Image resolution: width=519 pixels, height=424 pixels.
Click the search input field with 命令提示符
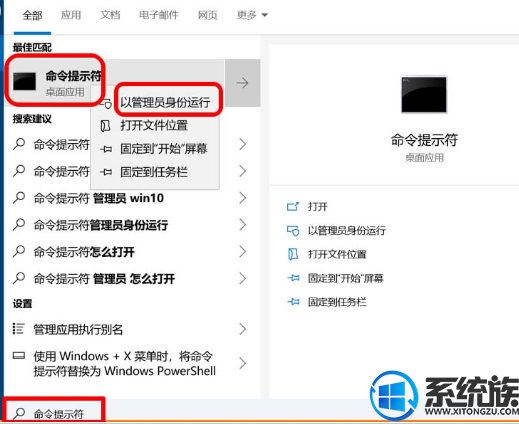pos(53,414)
